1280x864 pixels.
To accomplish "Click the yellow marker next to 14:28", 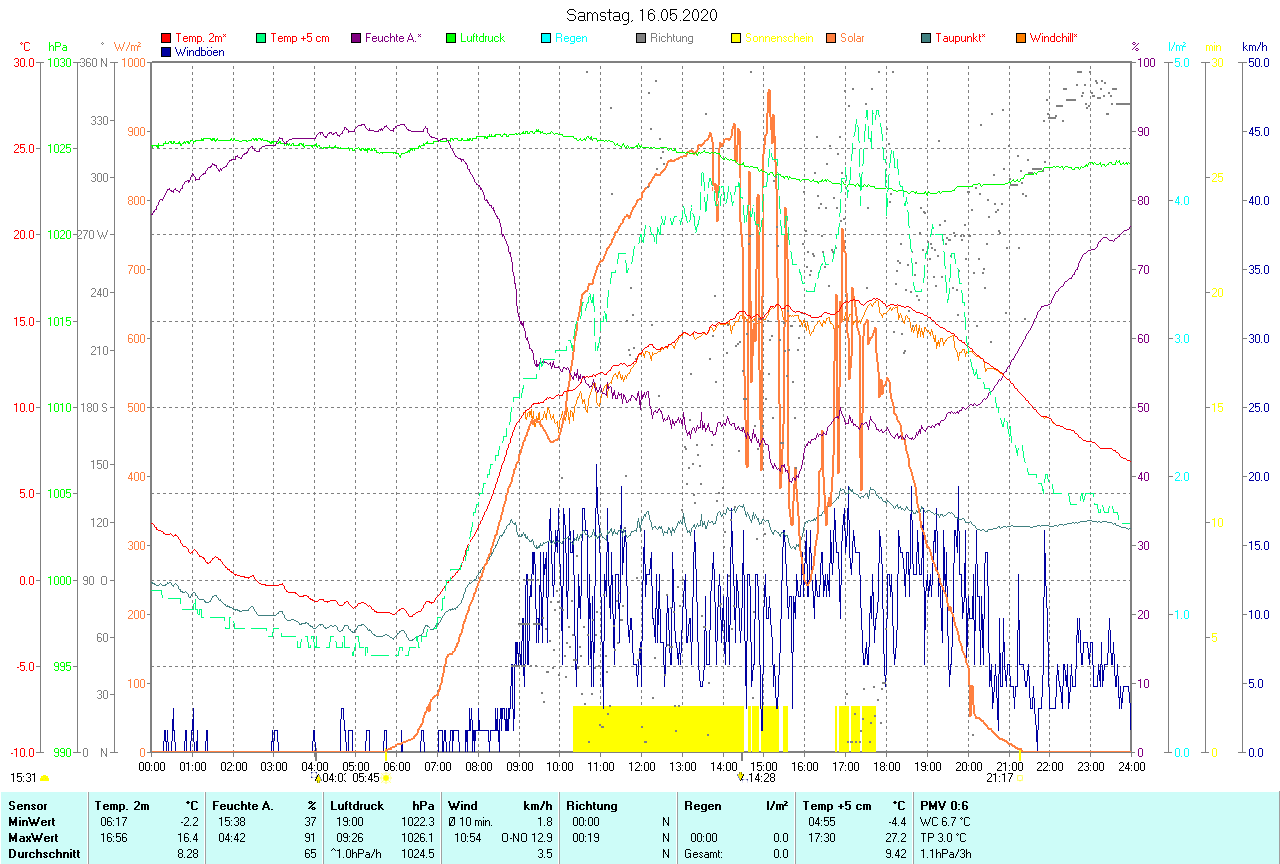I will pyautogui.click(x=741, y=776).
